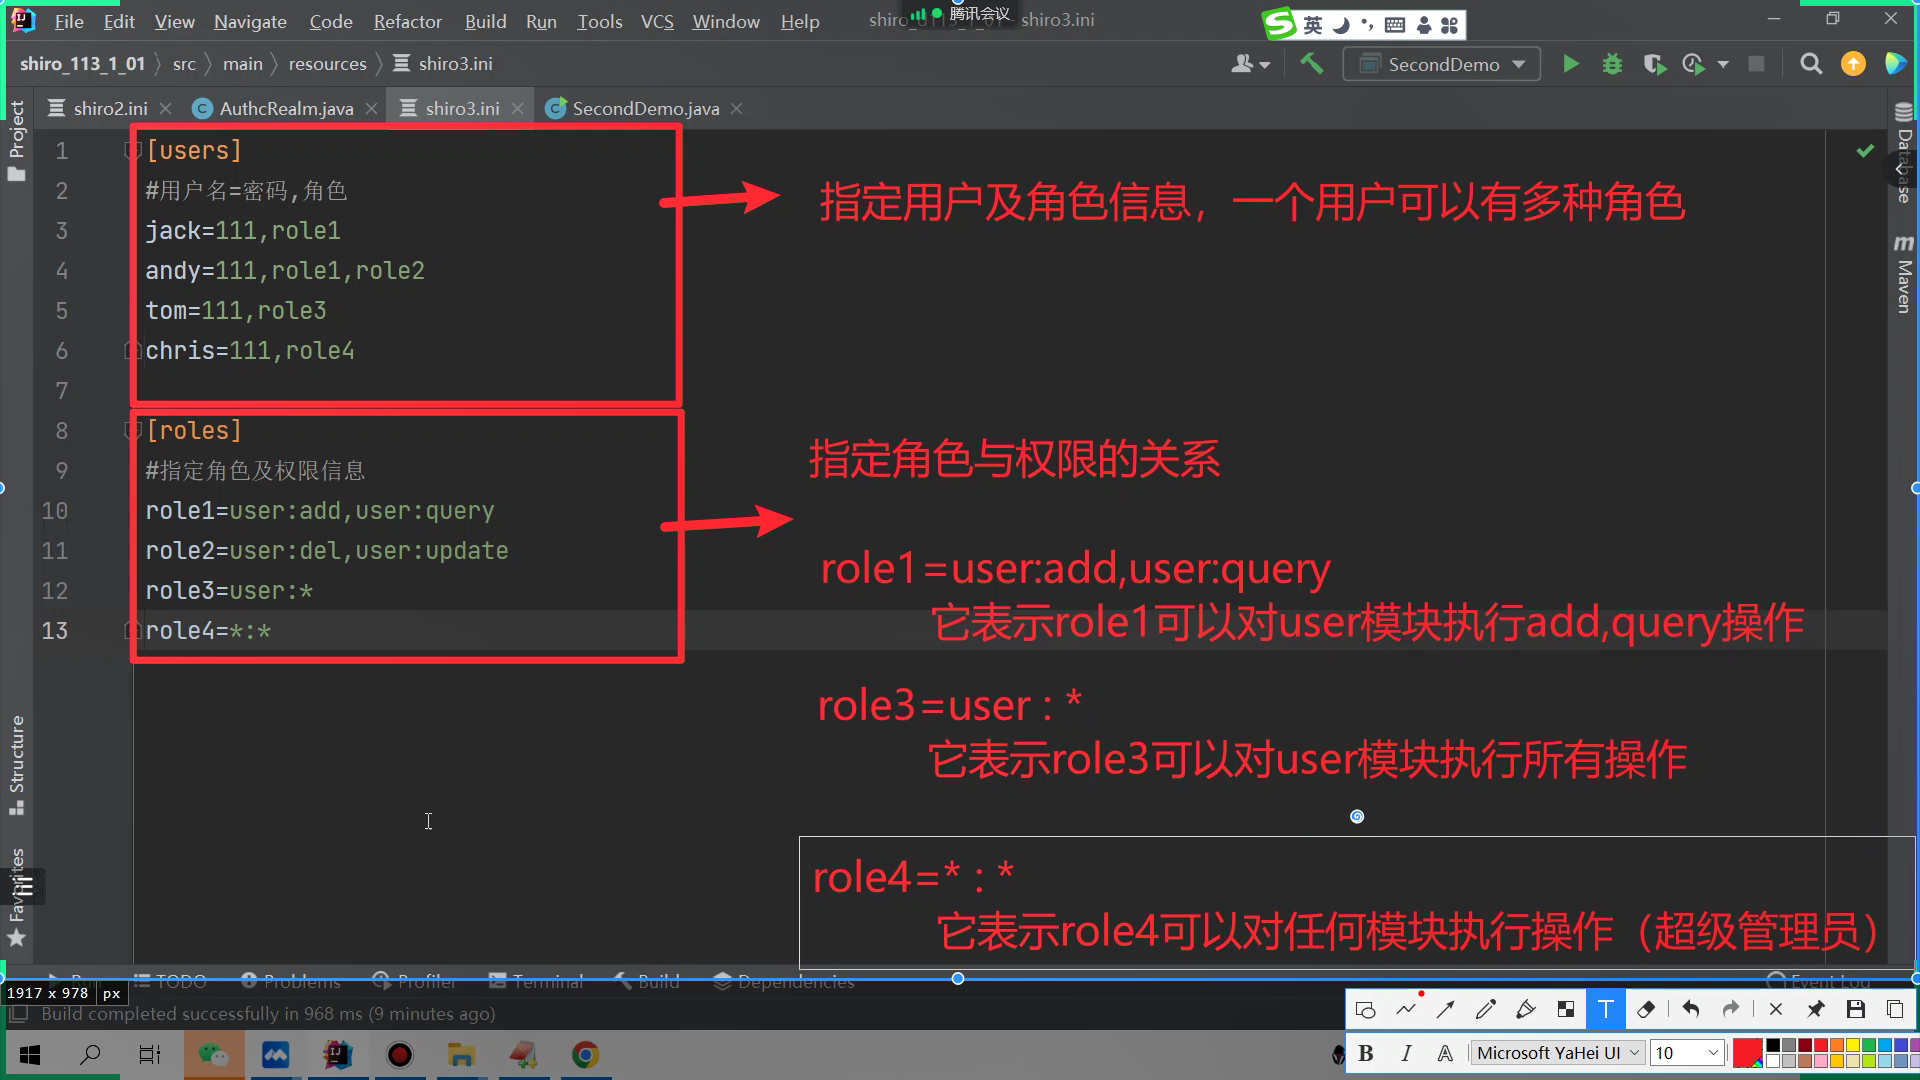1920x1080 pixels.
Task: Copy screenshot to clipboard icon
Action: point(1894,1009)
